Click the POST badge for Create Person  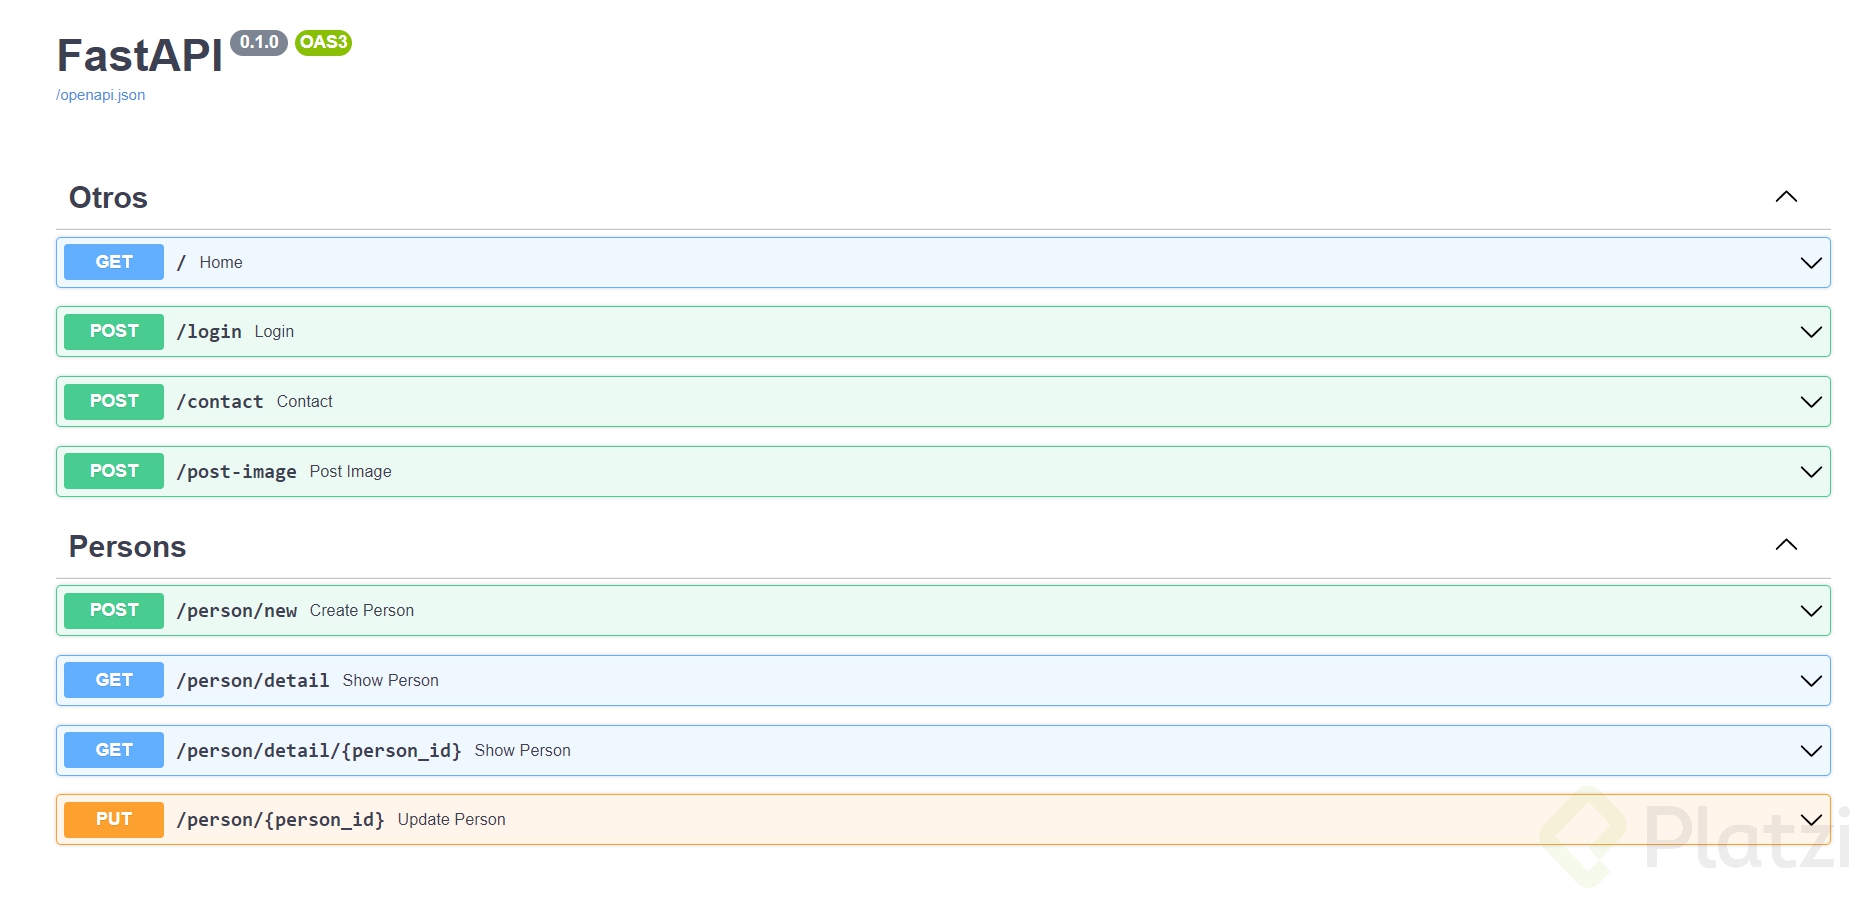click(x=114, y=610)
